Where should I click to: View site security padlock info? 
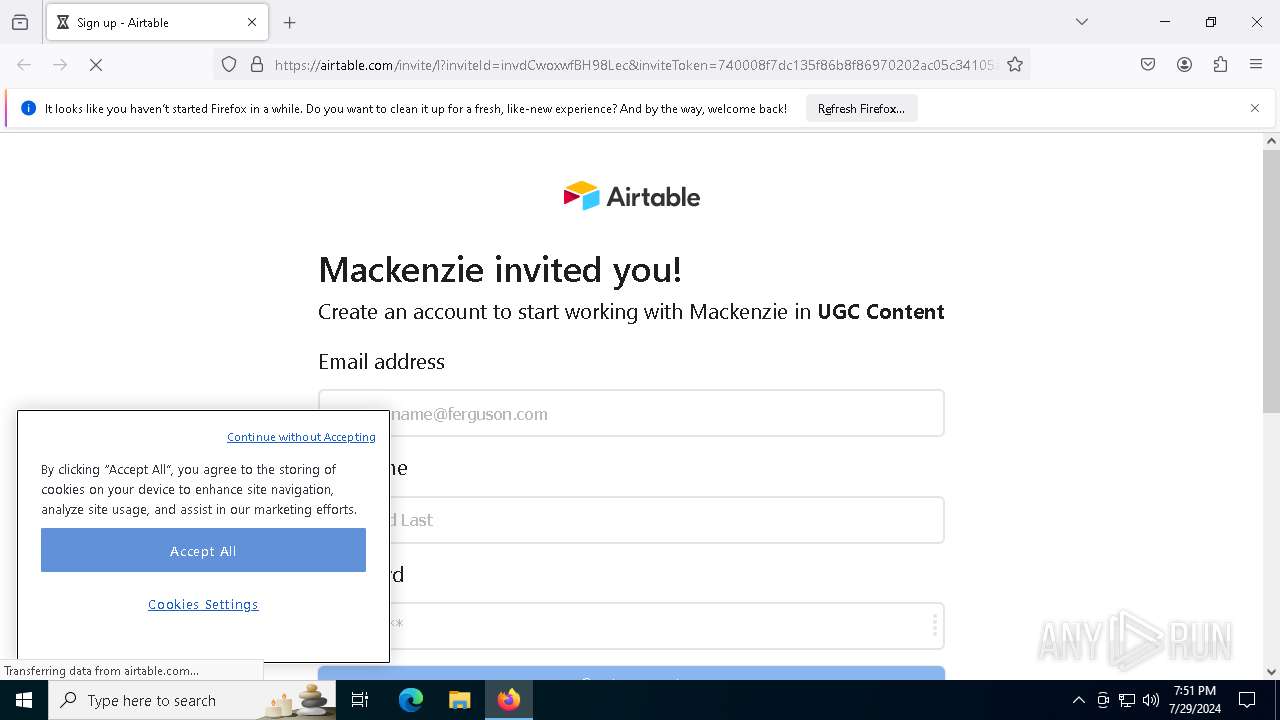click(x=257, y=65)
